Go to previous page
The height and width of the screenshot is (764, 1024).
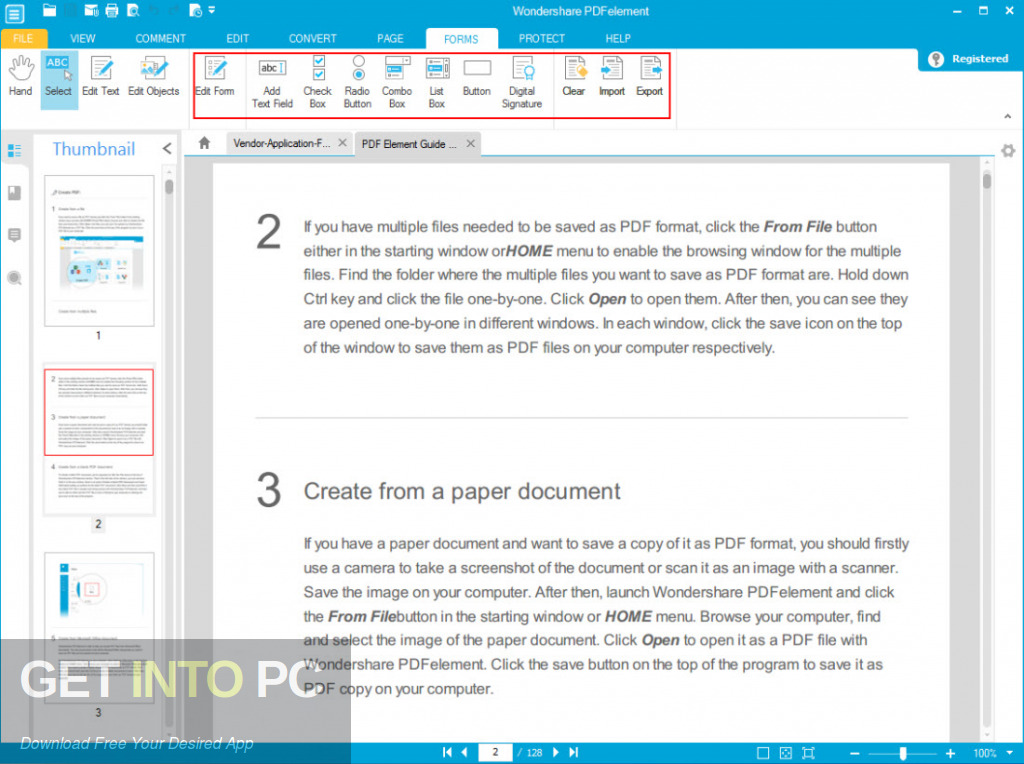point(464,752)
